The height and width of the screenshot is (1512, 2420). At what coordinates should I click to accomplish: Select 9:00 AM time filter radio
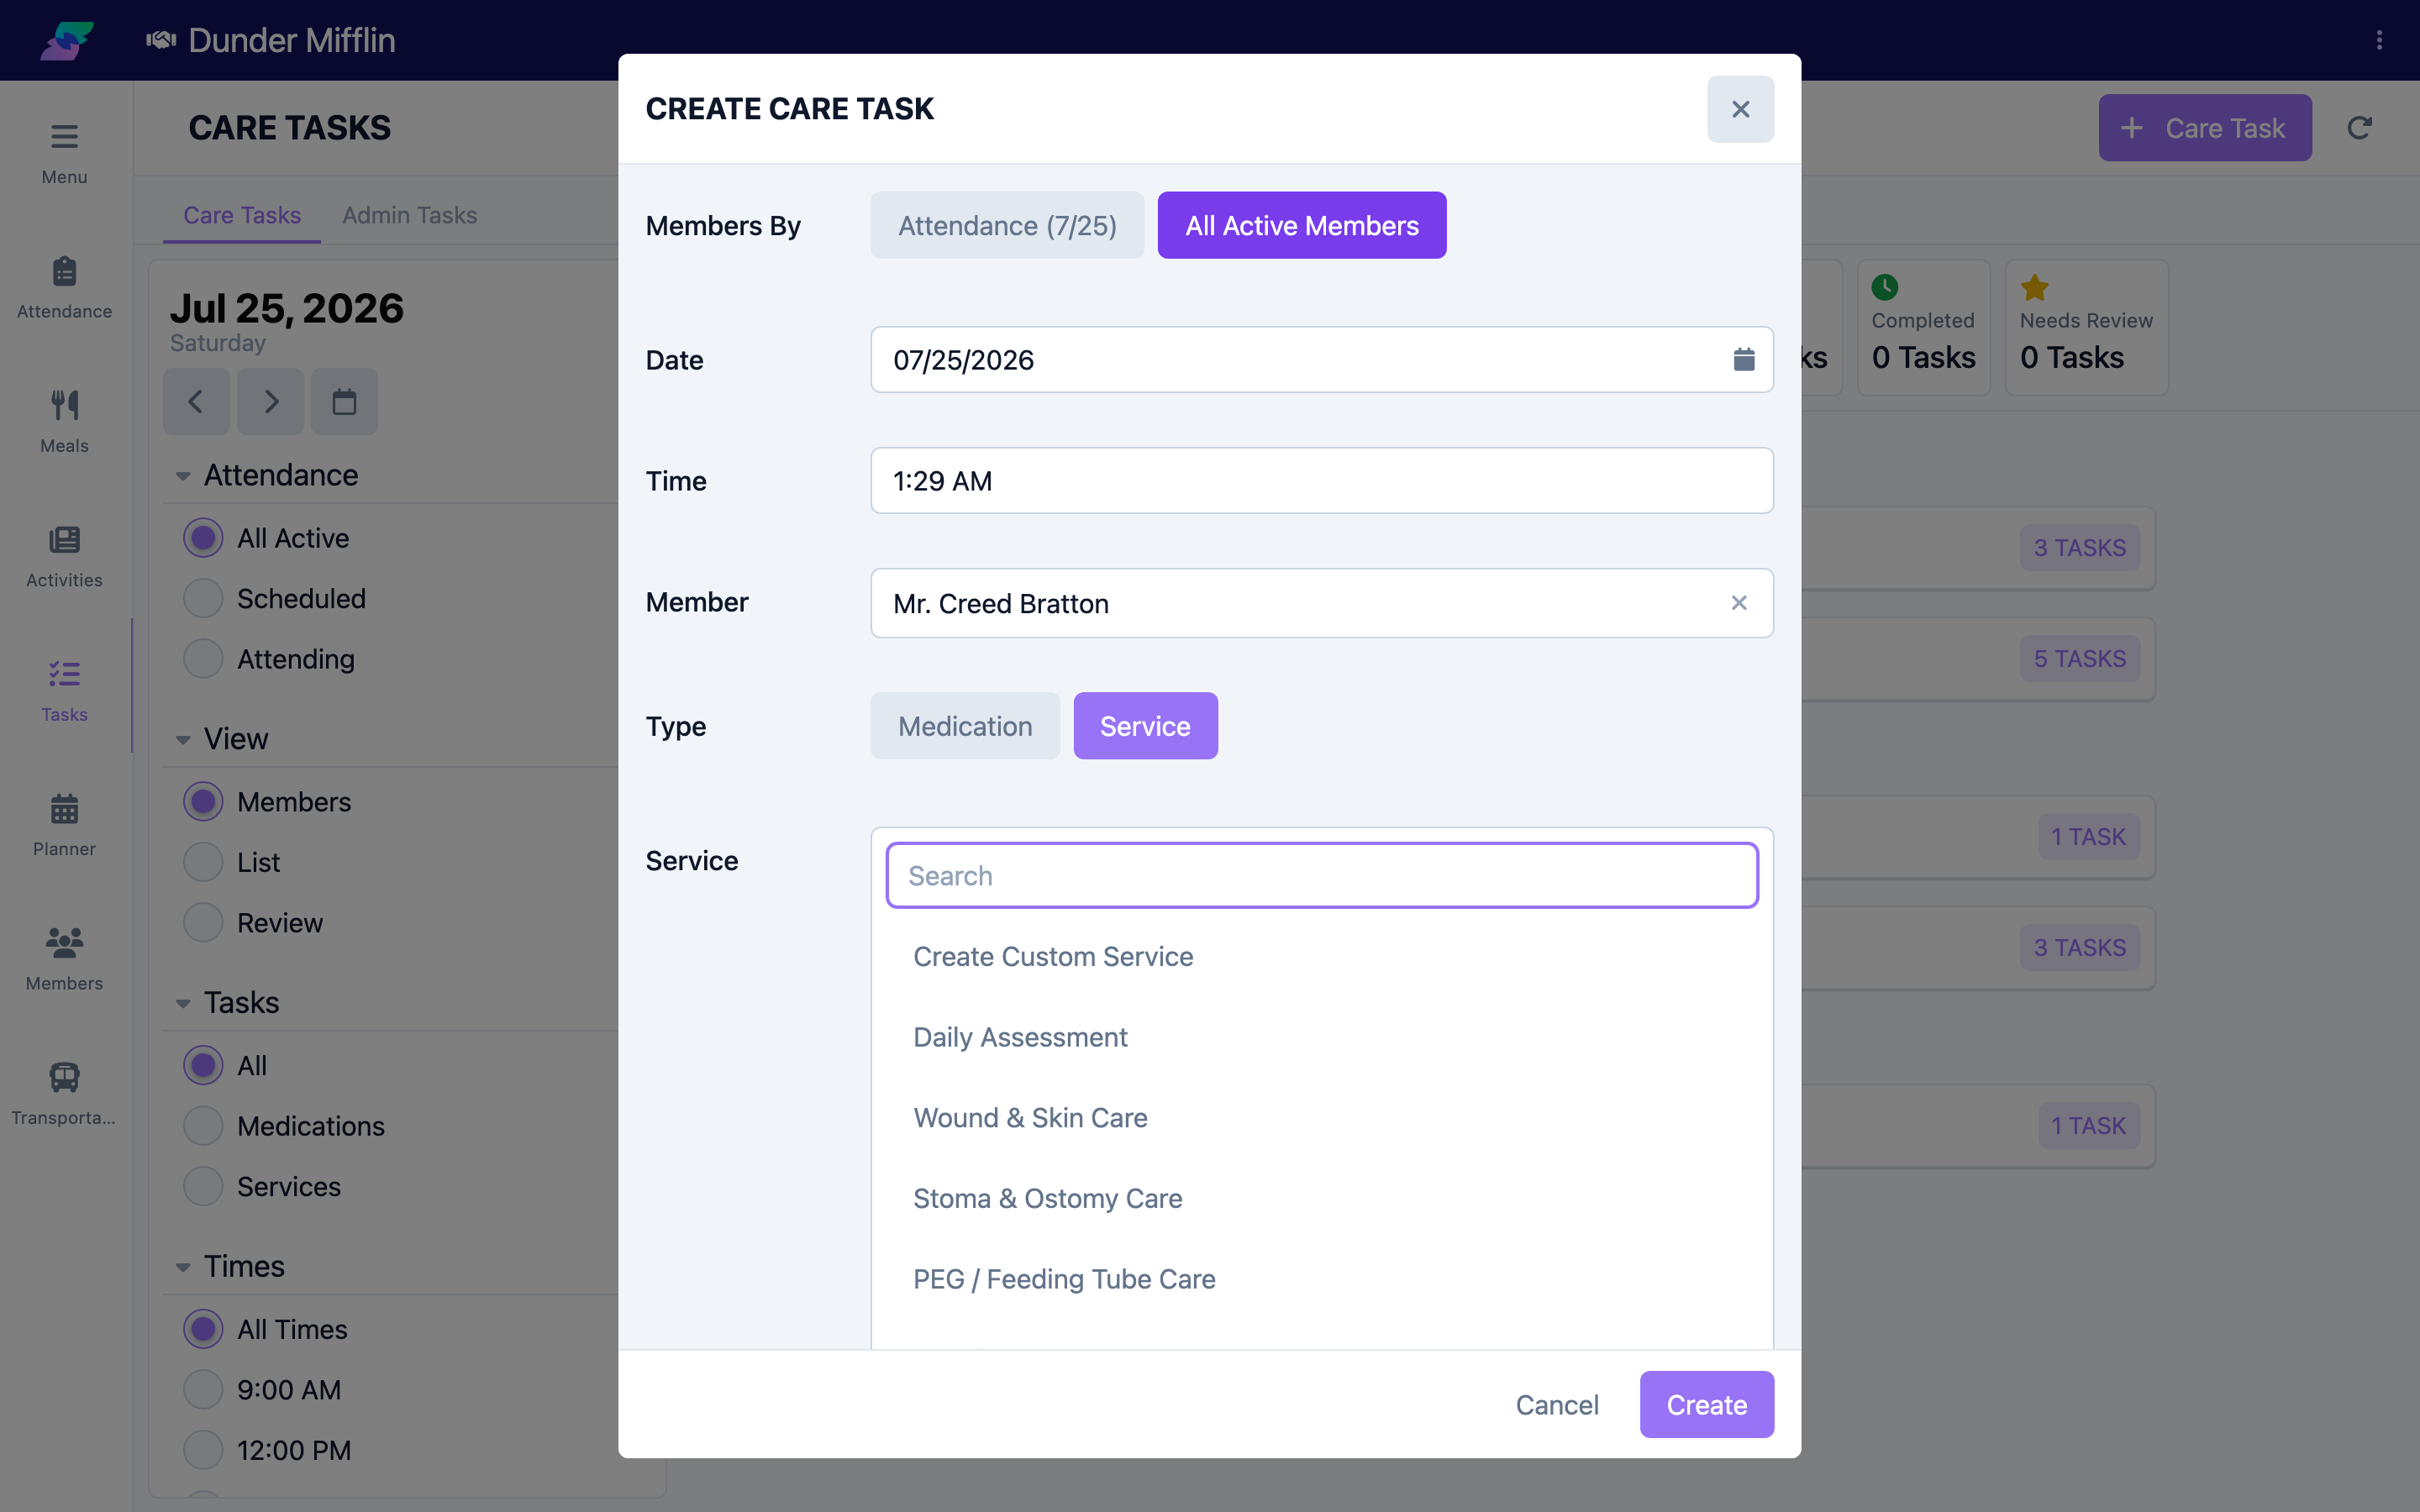click(x=203, y=1390)
